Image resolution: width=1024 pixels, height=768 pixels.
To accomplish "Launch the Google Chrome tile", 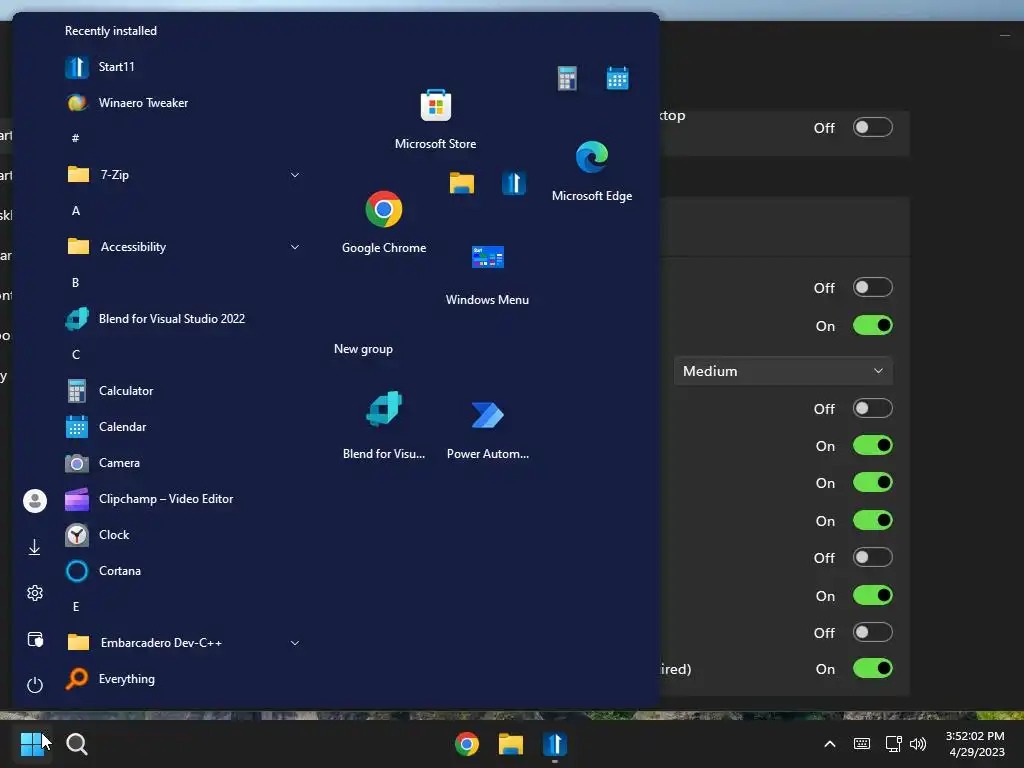I will pos(384,221).
